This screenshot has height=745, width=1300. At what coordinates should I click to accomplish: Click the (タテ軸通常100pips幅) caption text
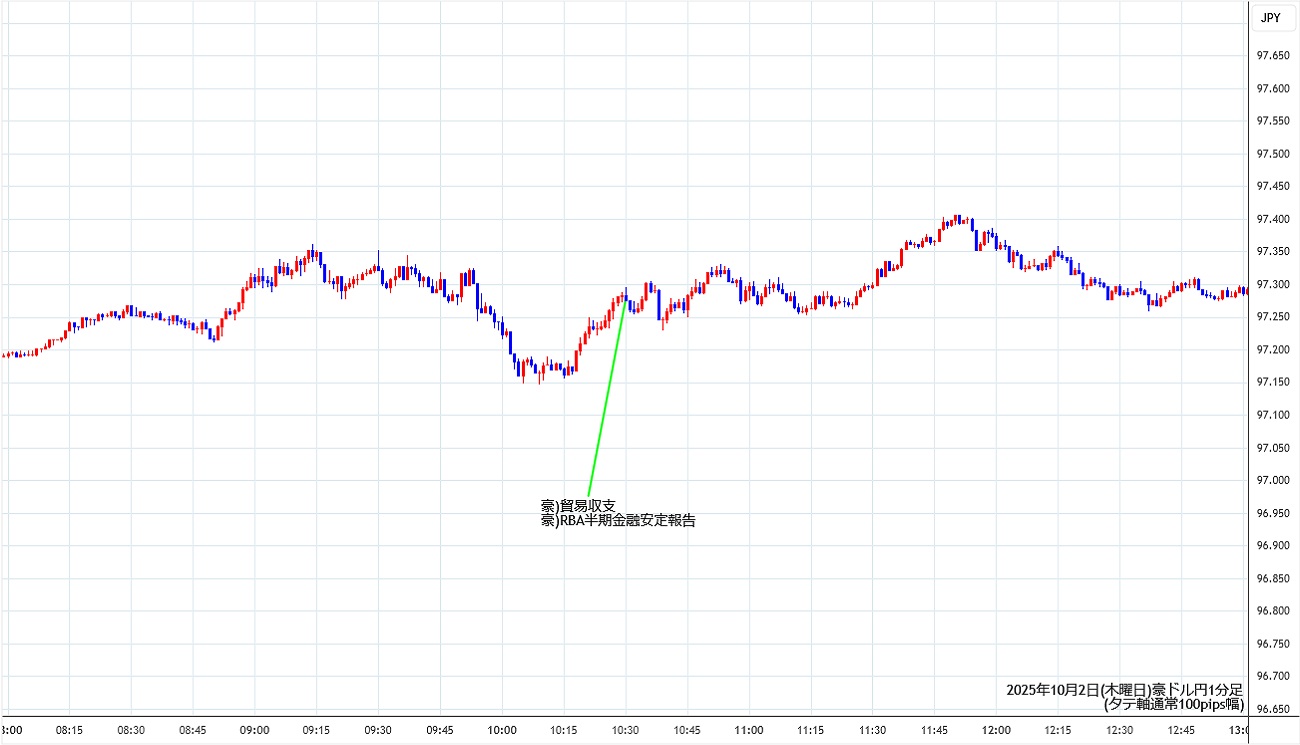coord(1173,704)
